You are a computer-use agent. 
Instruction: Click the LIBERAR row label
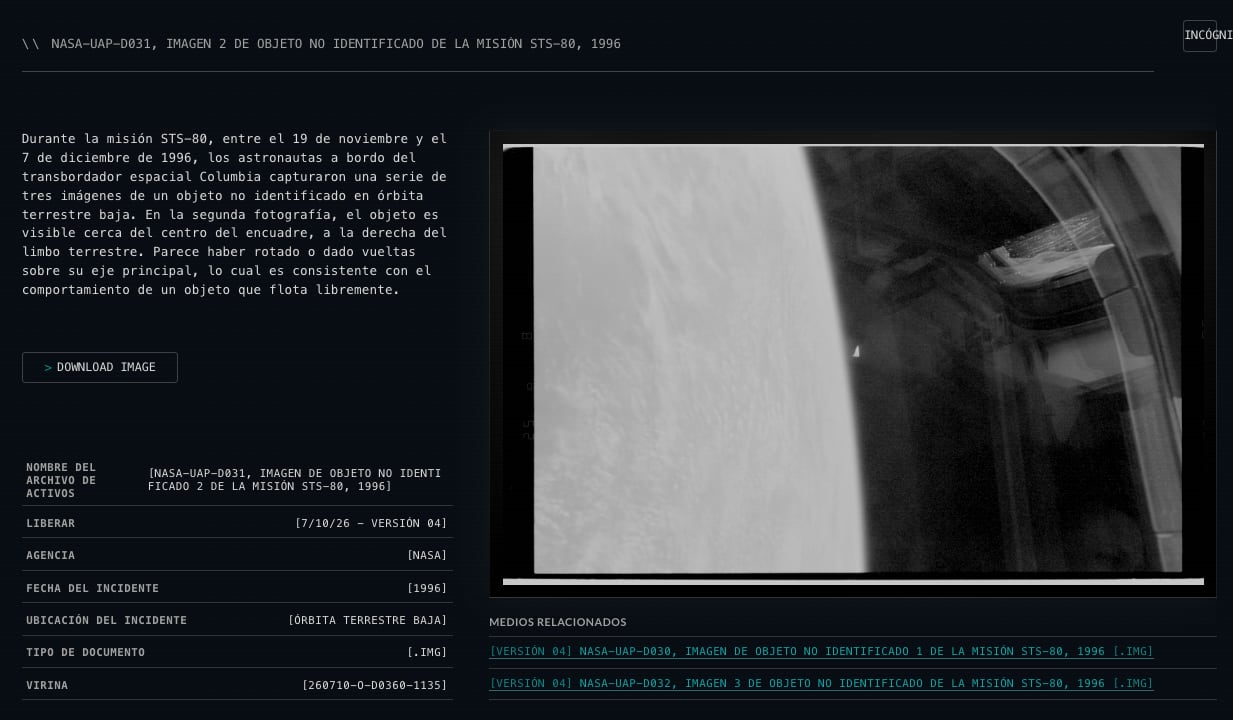(50, 524)
